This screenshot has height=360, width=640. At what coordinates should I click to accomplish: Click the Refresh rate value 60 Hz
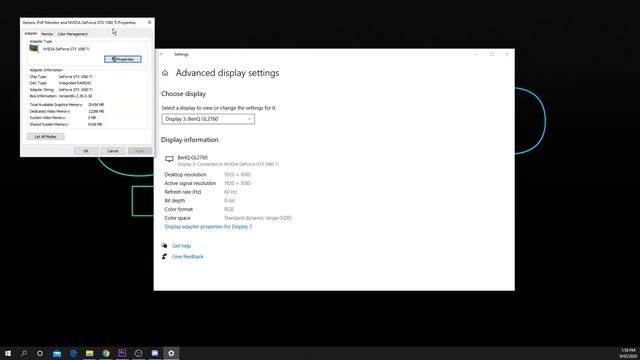(x=230, y=192)
